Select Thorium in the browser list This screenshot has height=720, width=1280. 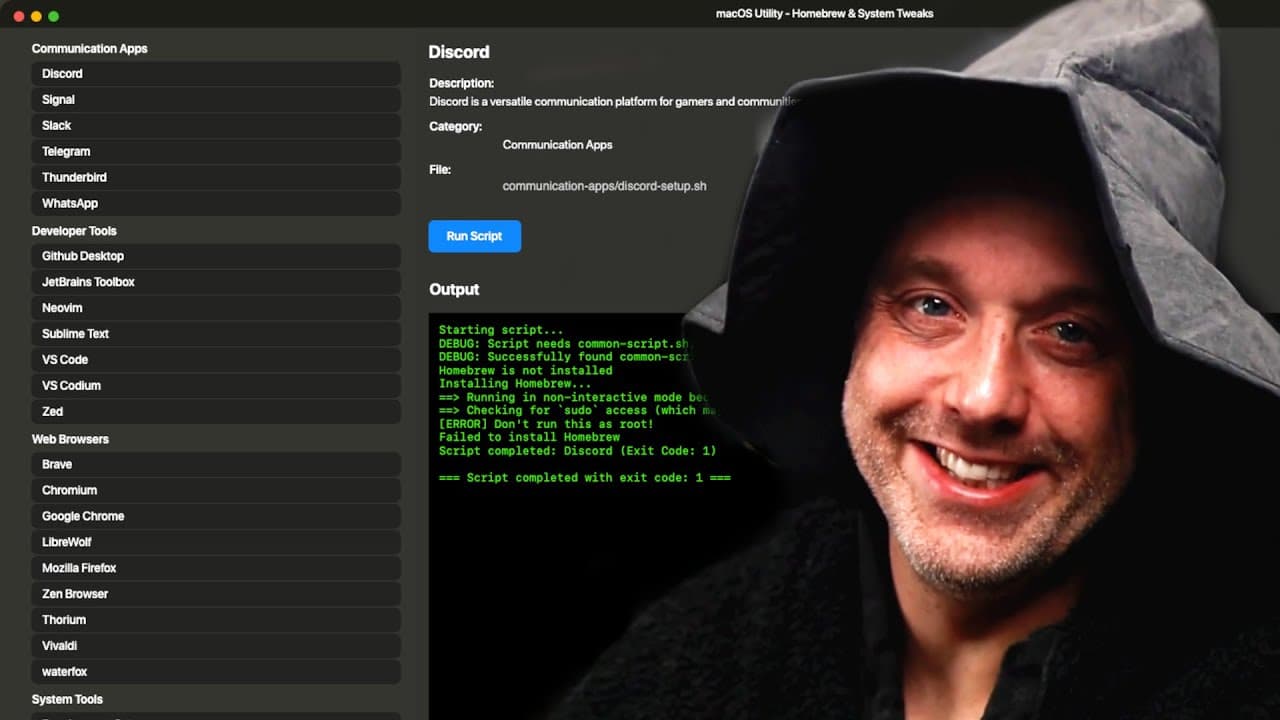click(216, 620)
